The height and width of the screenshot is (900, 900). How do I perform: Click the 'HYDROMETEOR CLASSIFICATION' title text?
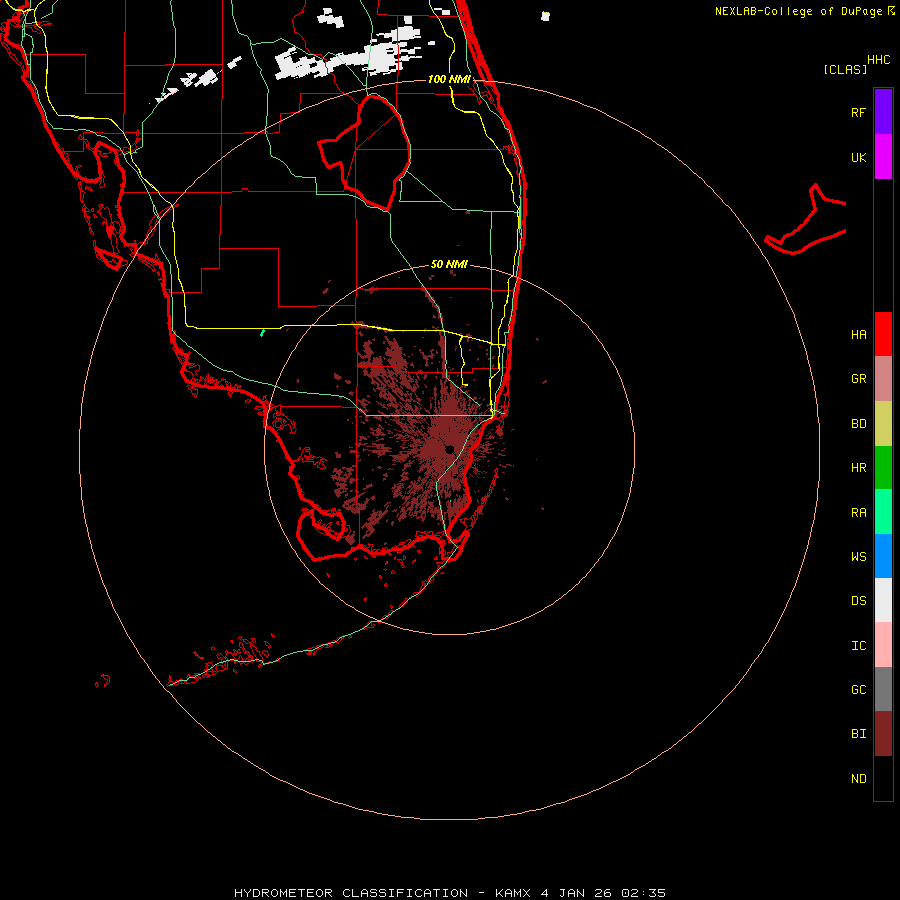[351, 893]
